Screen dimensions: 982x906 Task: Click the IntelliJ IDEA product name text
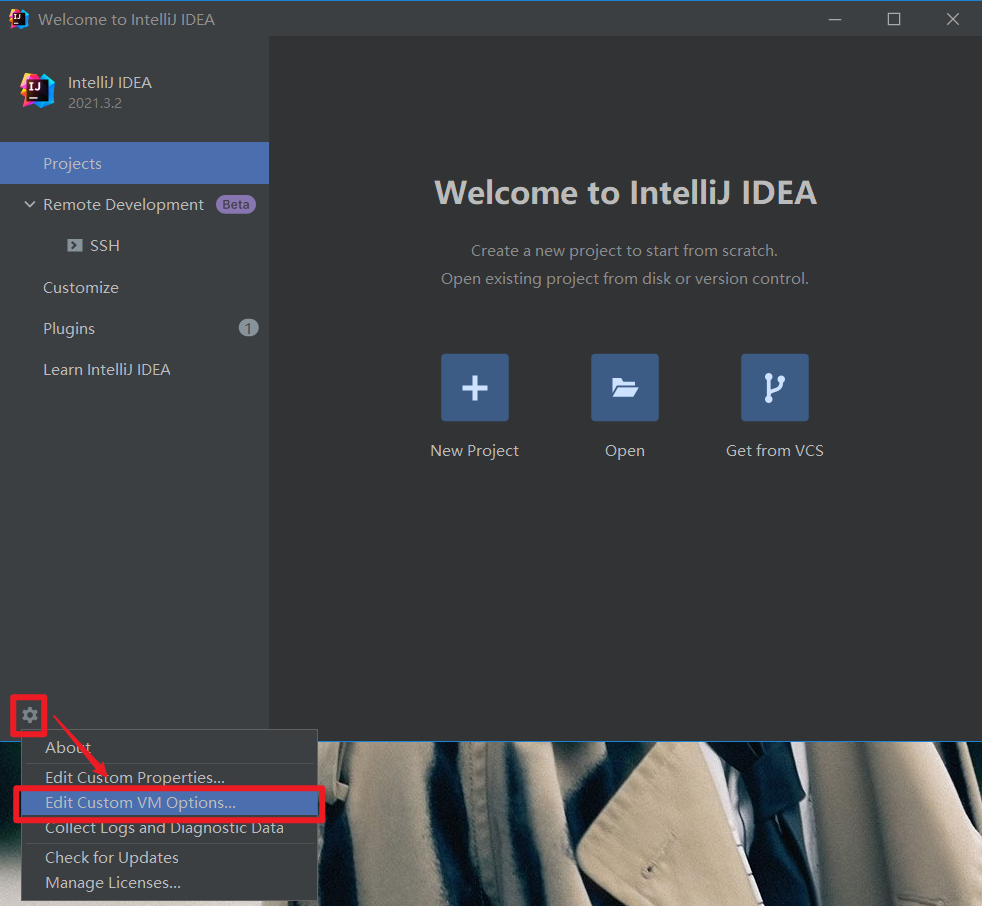110,83
